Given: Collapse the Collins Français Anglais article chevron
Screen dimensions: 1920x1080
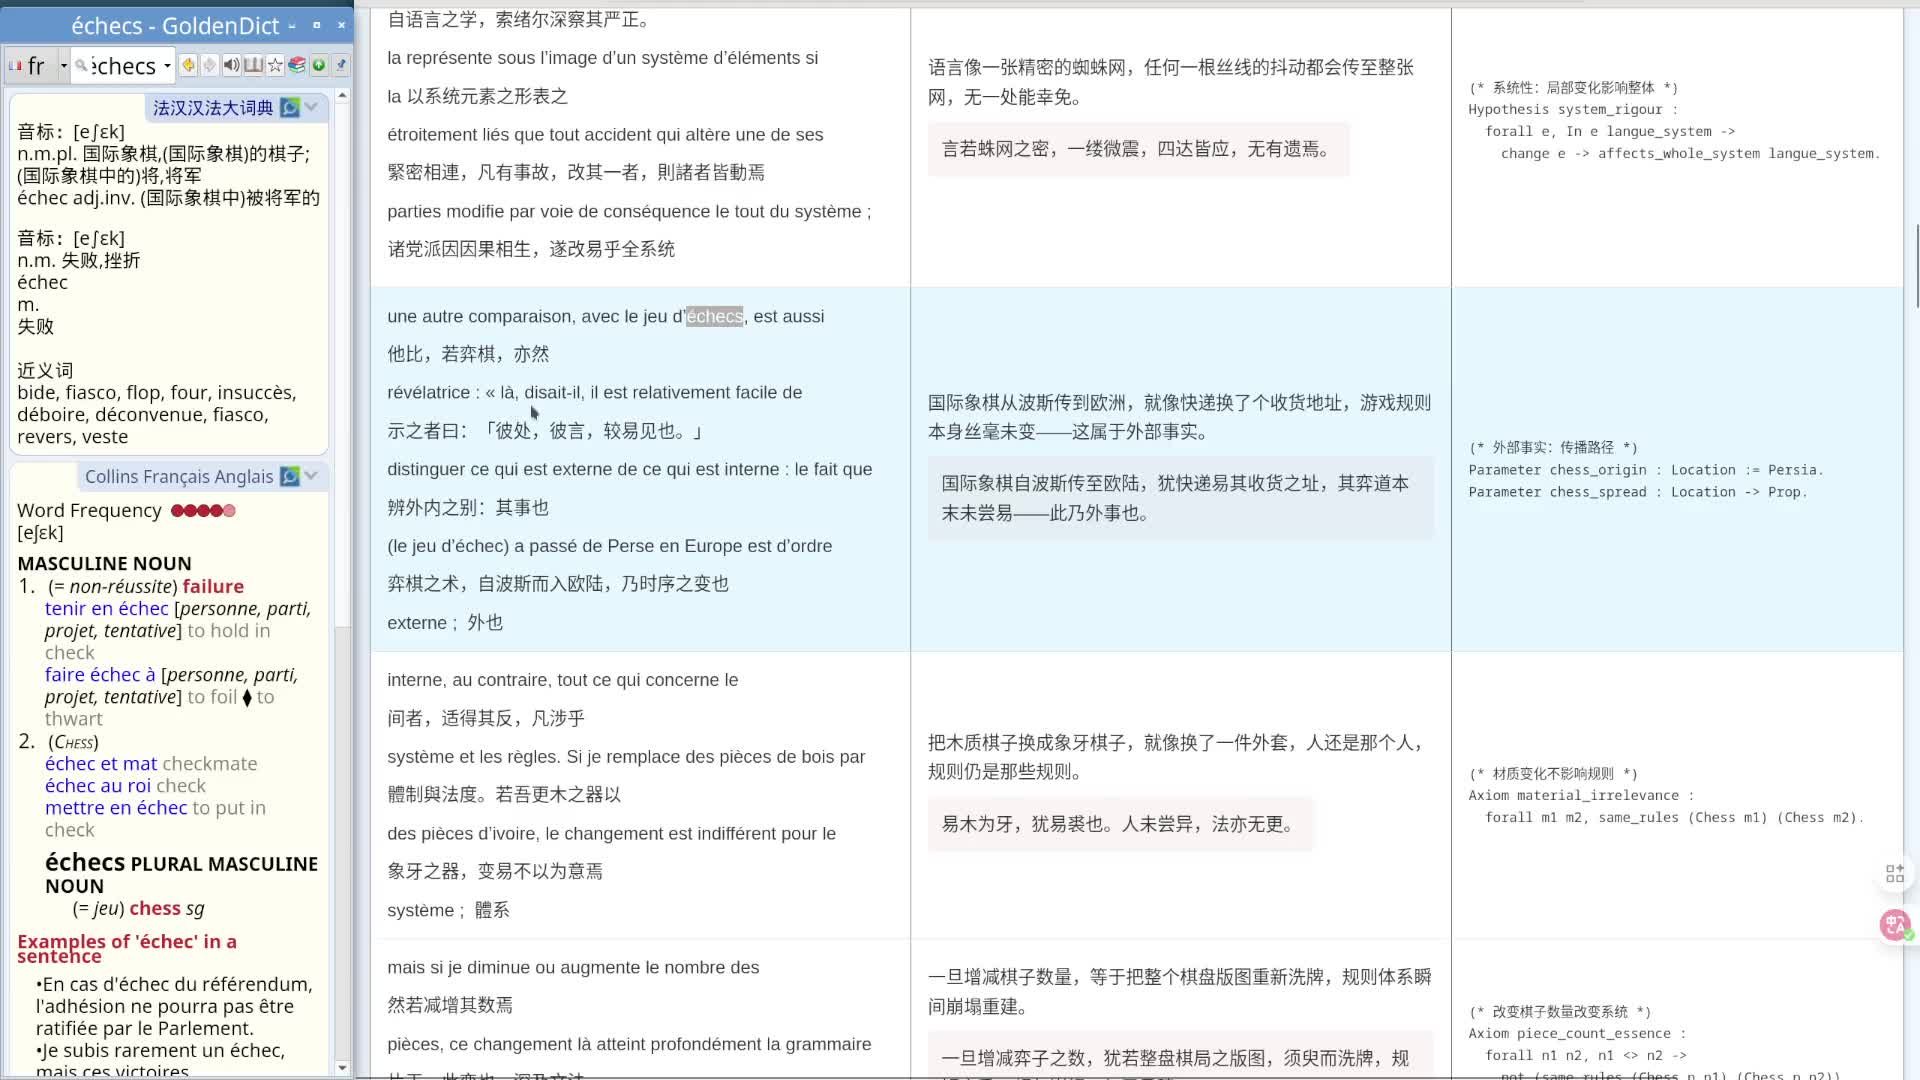Looking at the screenshot, I should 311,476.
